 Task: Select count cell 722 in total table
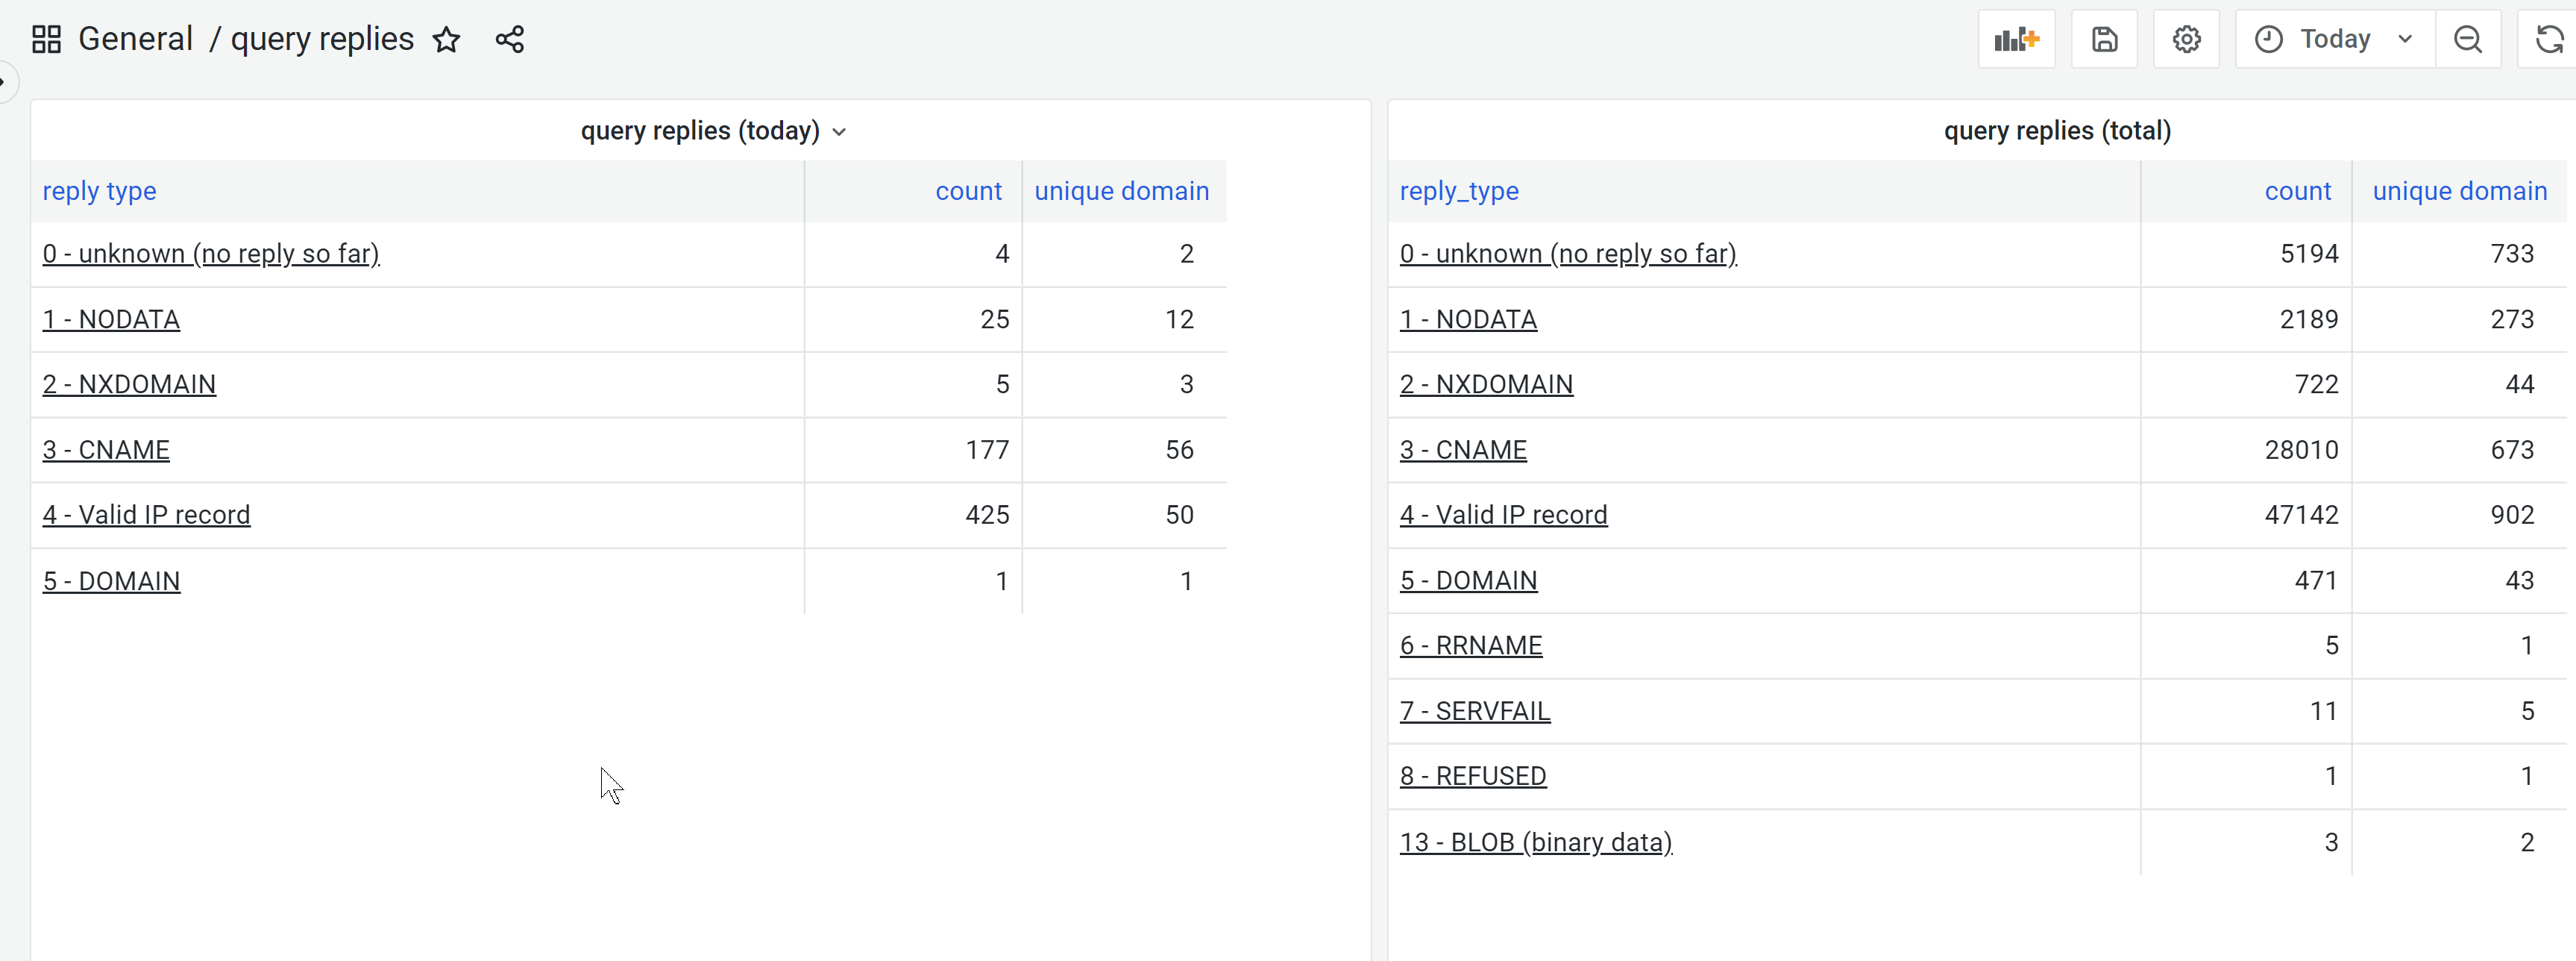[x=2246, y=385]
